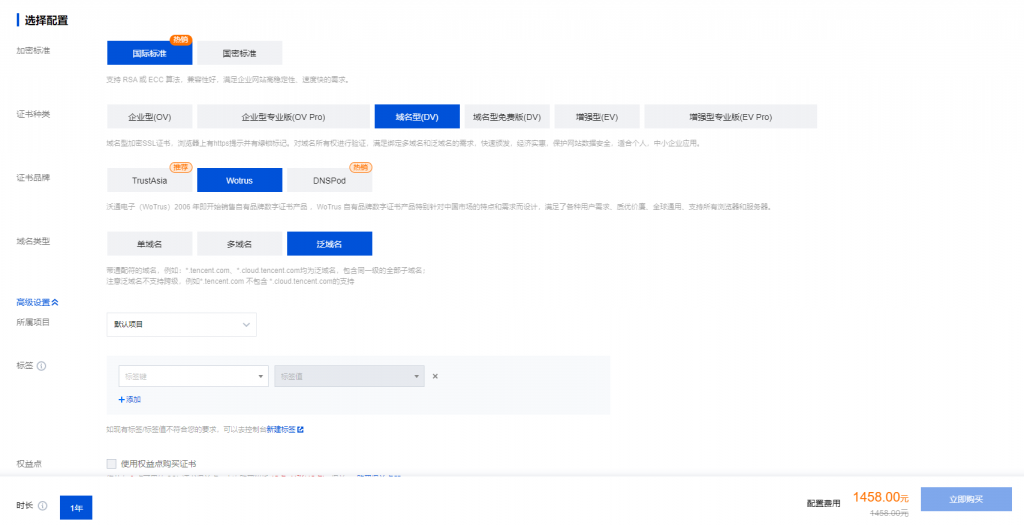Open the 标签值 tag value dropdown
The image size is (1024, 525).
349,376
